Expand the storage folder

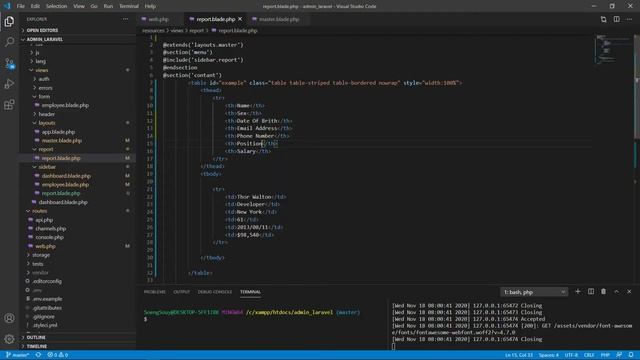tap(41, 255)
